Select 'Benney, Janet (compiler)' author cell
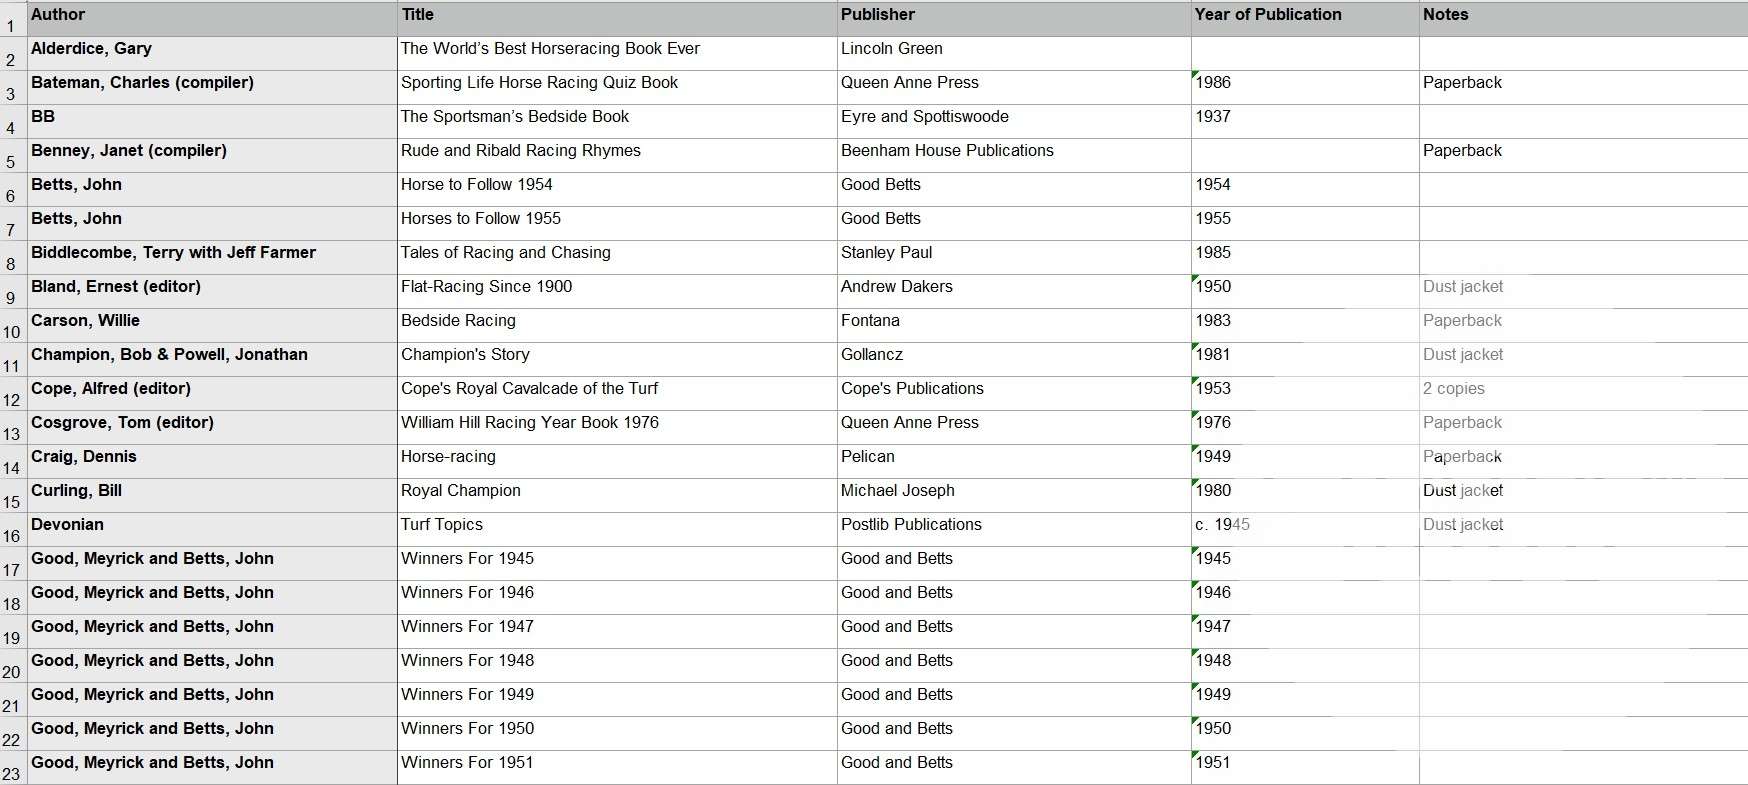 (x=212, y=156)
